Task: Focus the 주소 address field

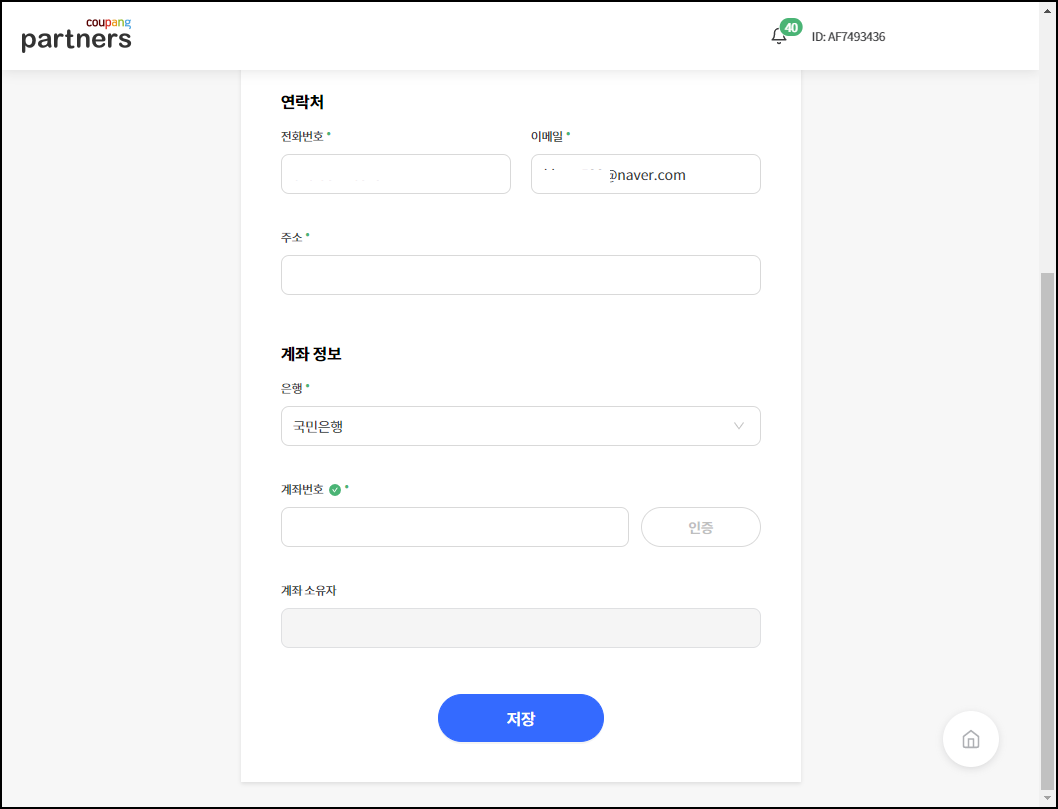Action: 520,275
